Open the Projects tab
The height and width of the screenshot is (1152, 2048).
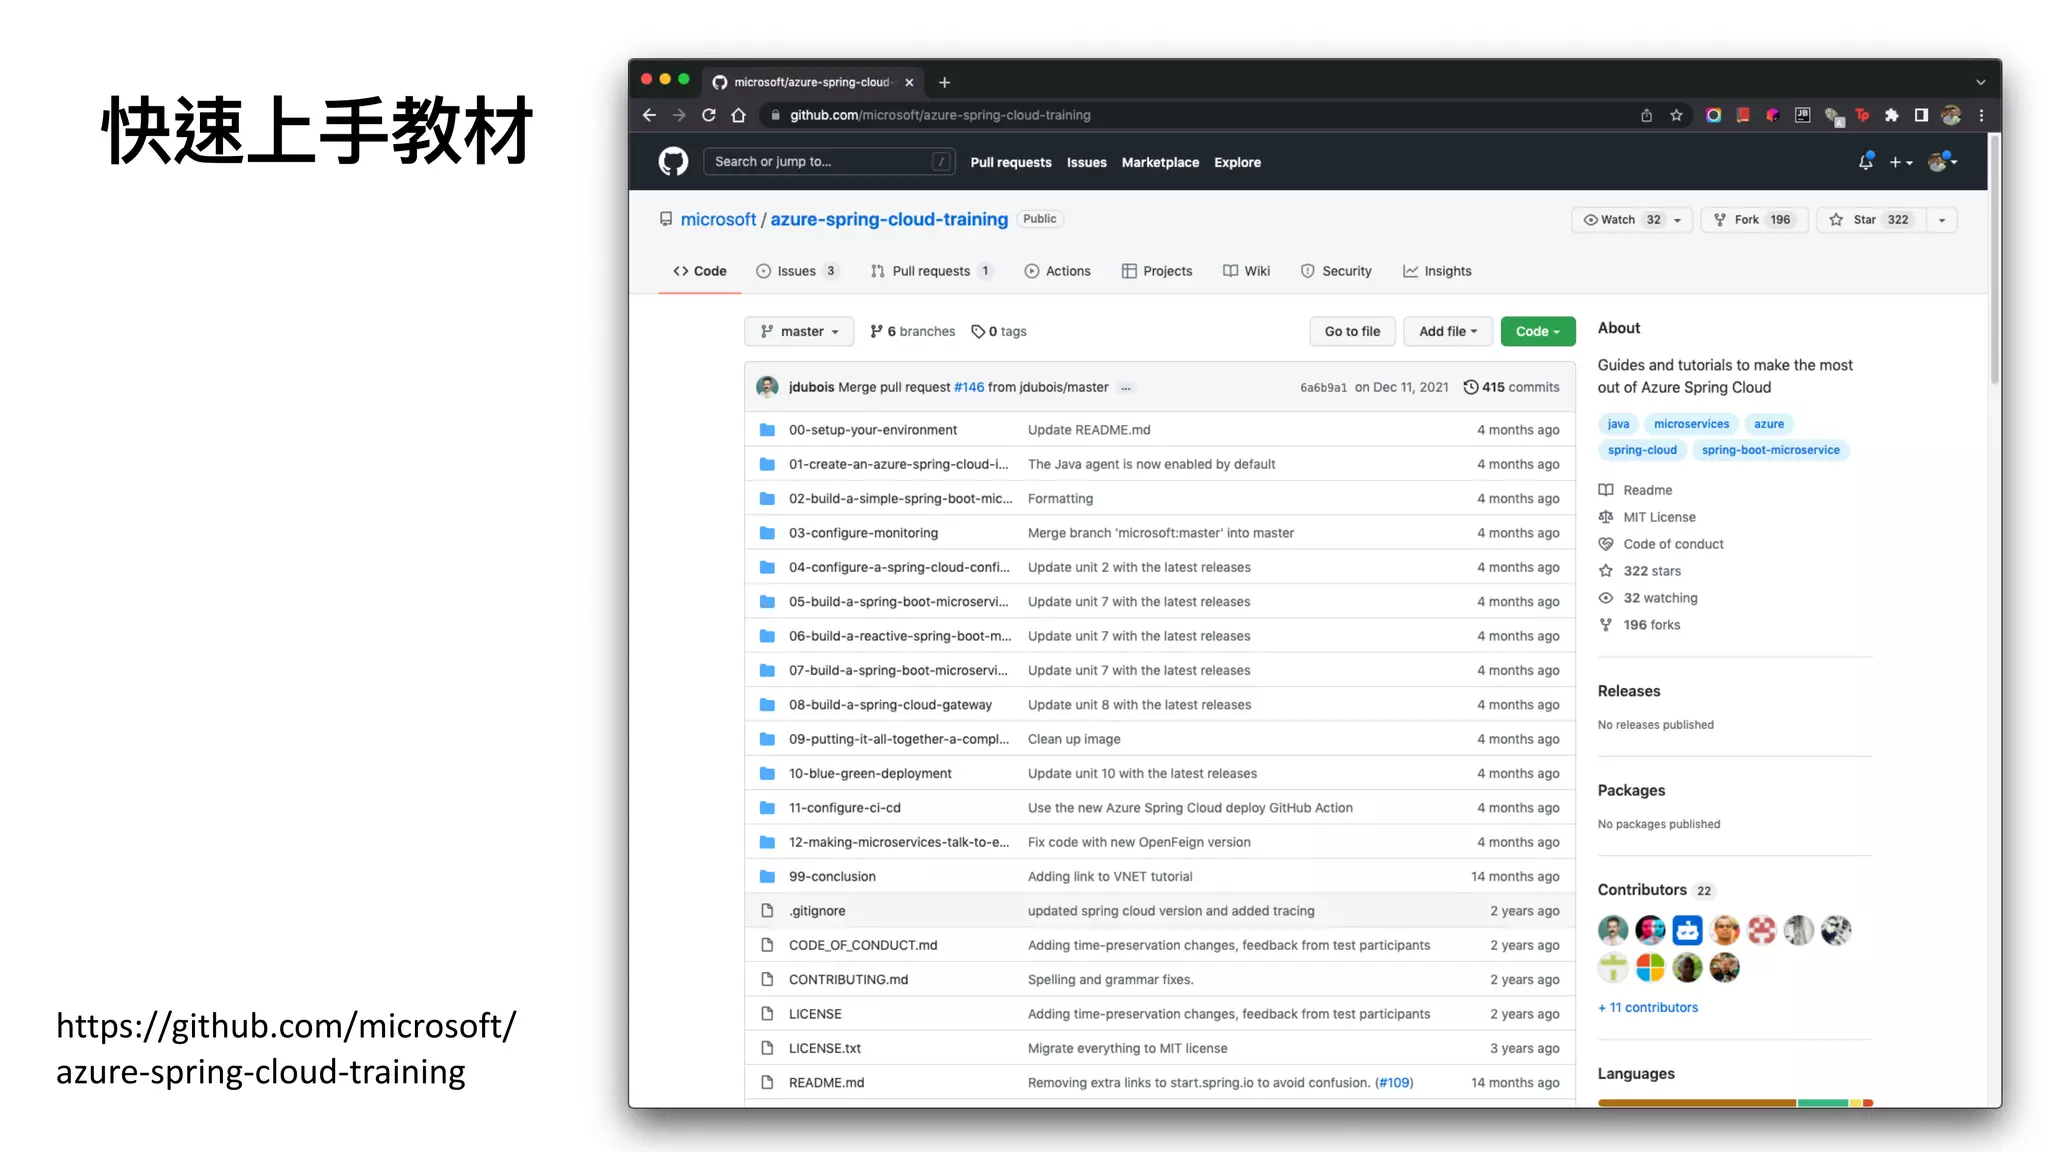tap(1157, 271)
